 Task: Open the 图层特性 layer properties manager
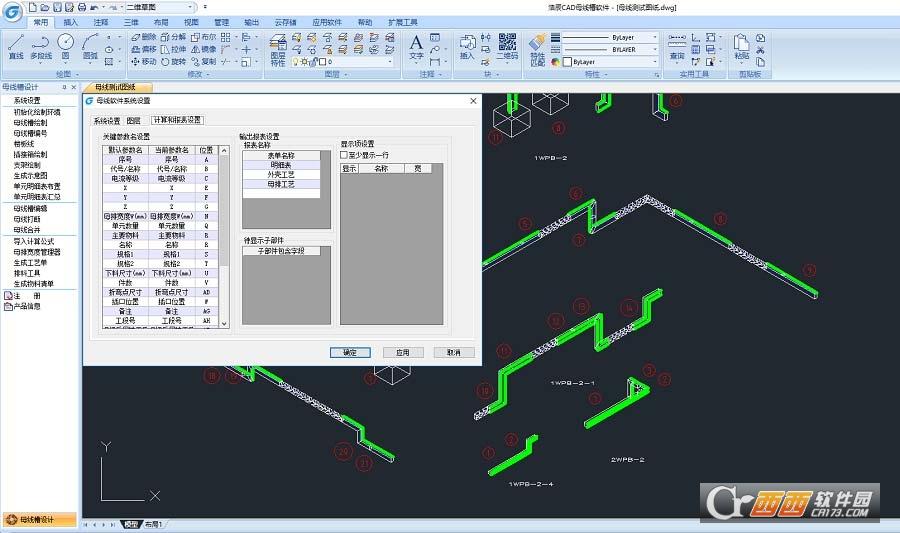click(x=278, y=50)
